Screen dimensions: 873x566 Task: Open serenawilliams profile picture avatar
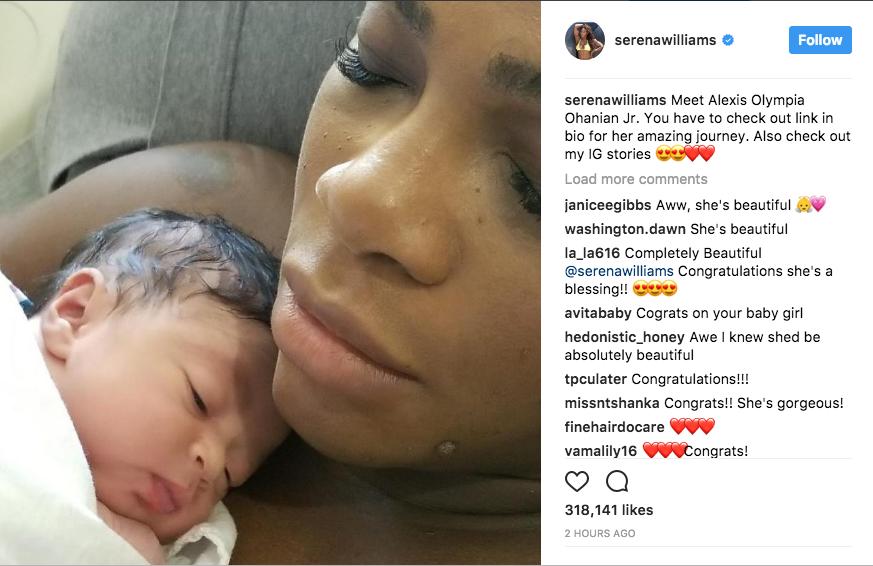click(x=585, y=41)
